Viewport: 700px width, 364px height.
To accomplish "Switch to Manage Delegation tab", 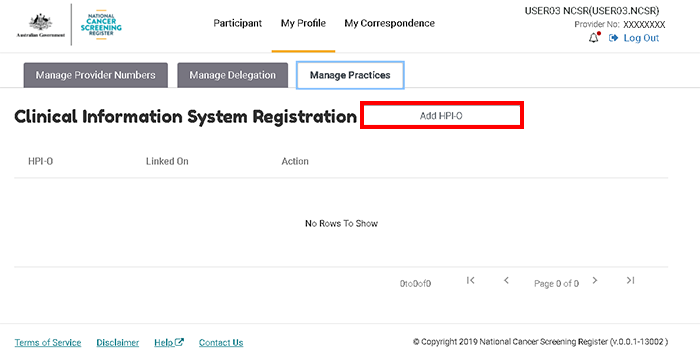I will pyautogui.click(x=233, y=75).
